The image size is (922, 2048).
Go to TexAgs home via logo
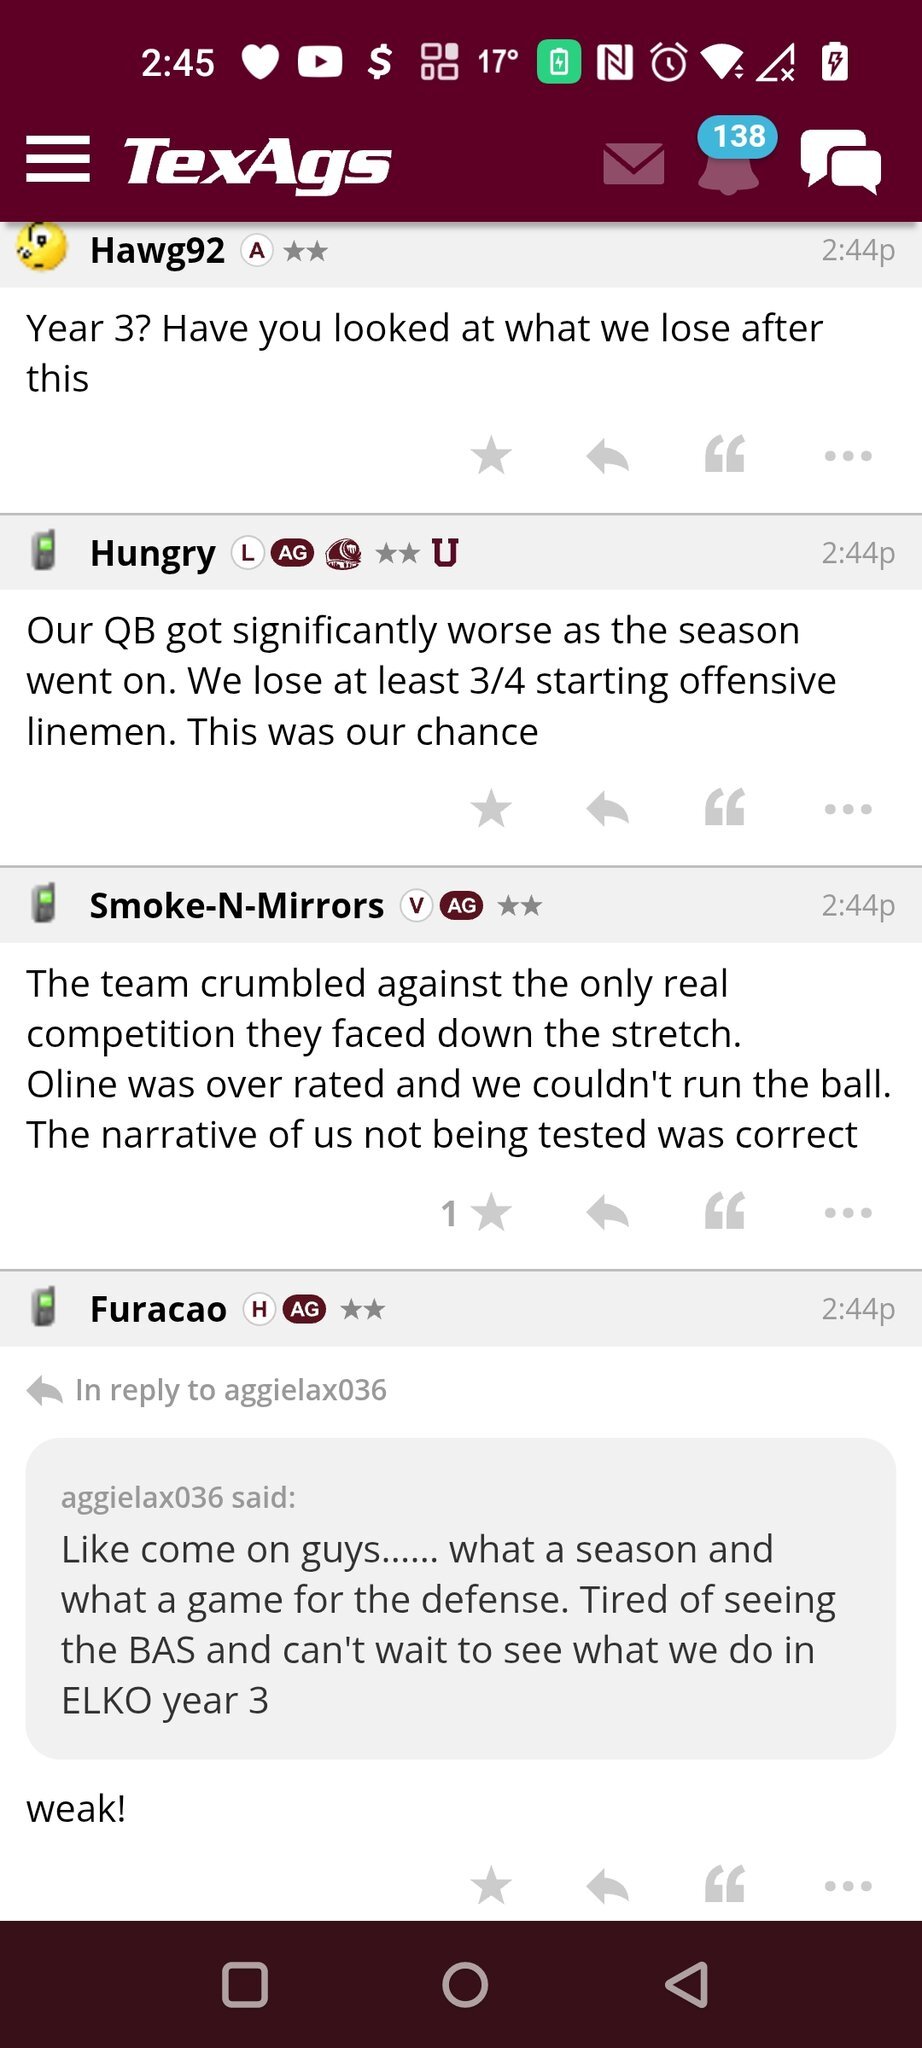pos(257,162)
